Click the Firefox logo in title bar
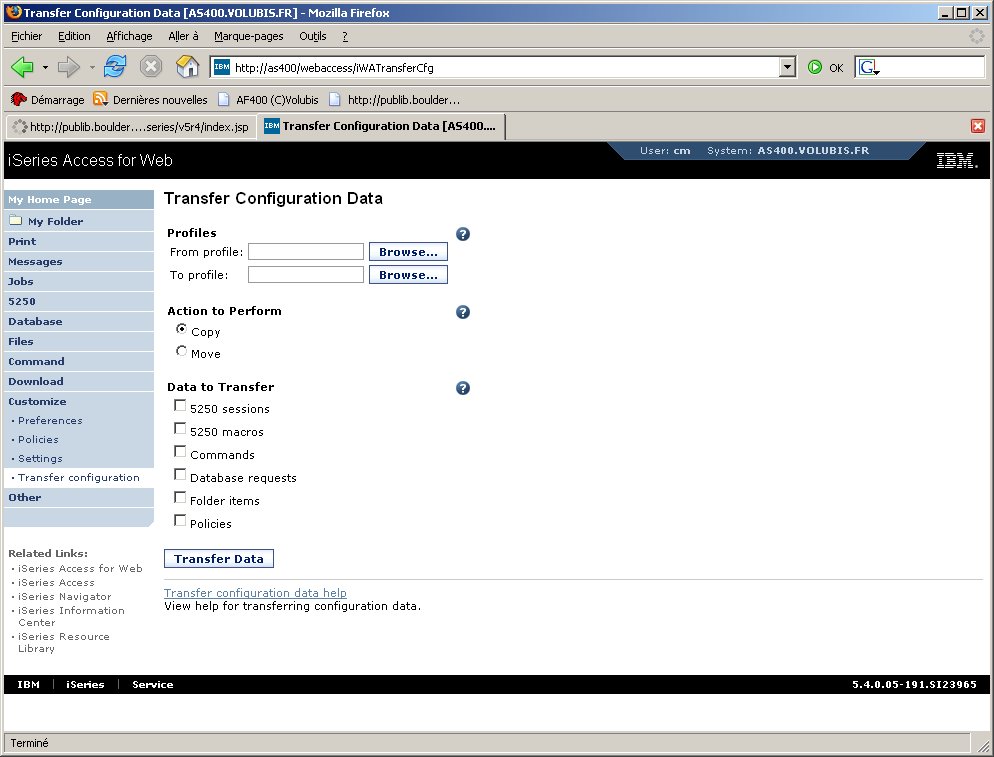994x757 pixels. pos(13,13)
